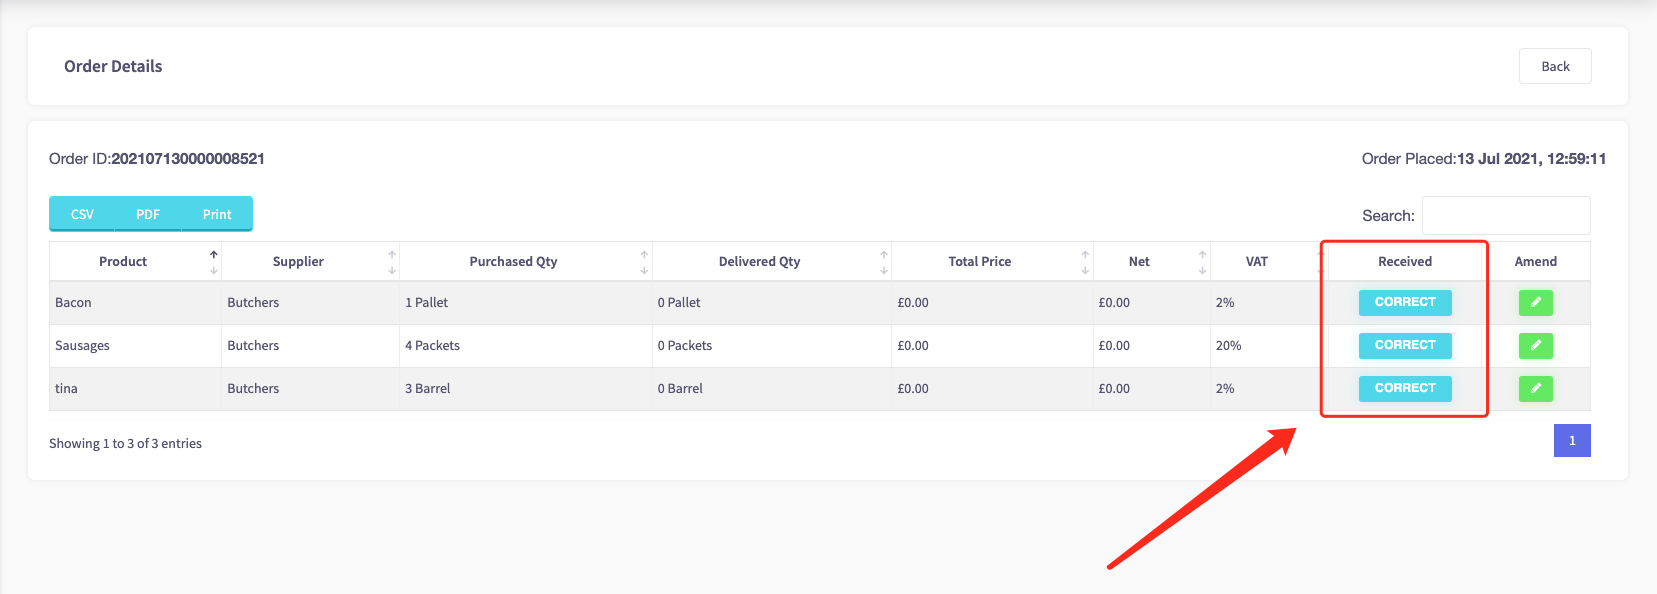Print the order details table
The width and height of the screenshot is (1657, 594).
217,214
